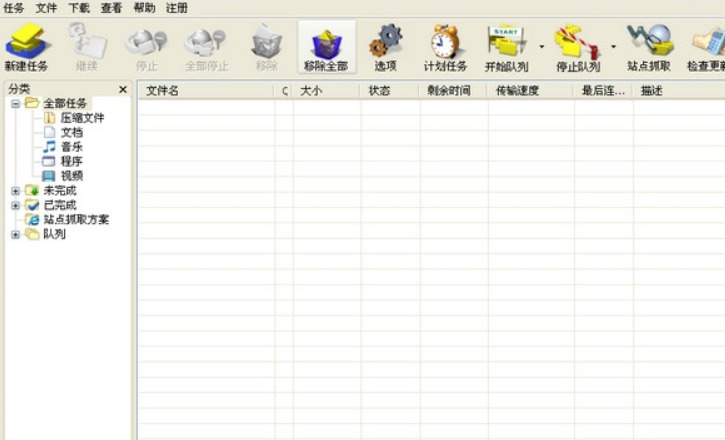This screenshot has width=725, height=440.
Task: Open the 文件 menu
Action: pyautogui.click(x=46, y=8)
